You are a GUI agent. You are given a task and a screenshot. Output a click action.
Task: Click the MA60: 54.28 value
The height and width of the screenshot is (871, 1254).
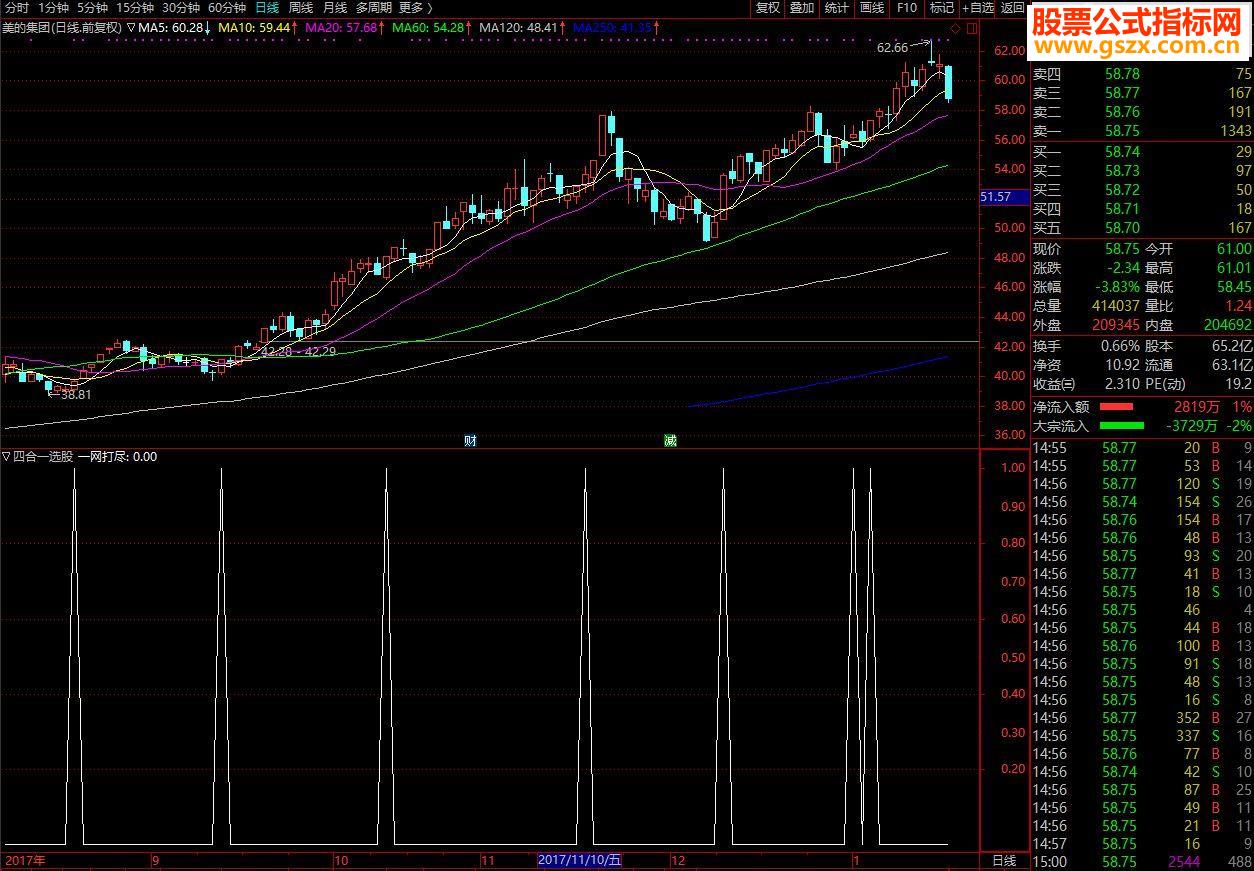431,27
